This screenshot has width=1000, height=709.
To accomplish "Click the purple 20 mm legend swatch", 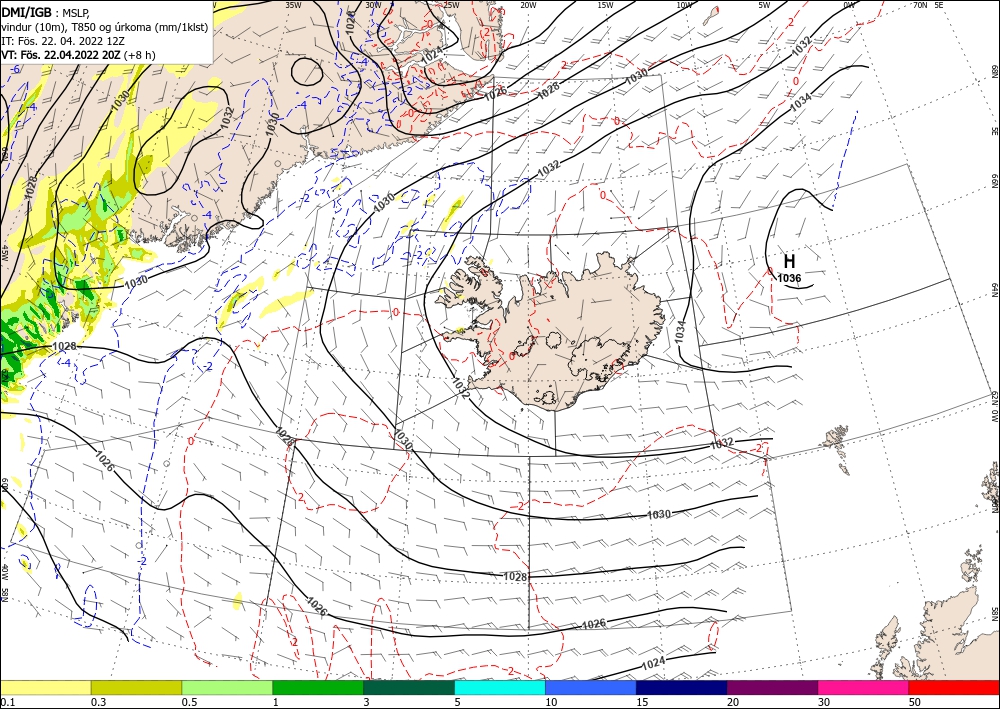I will (x=772, y=687).
